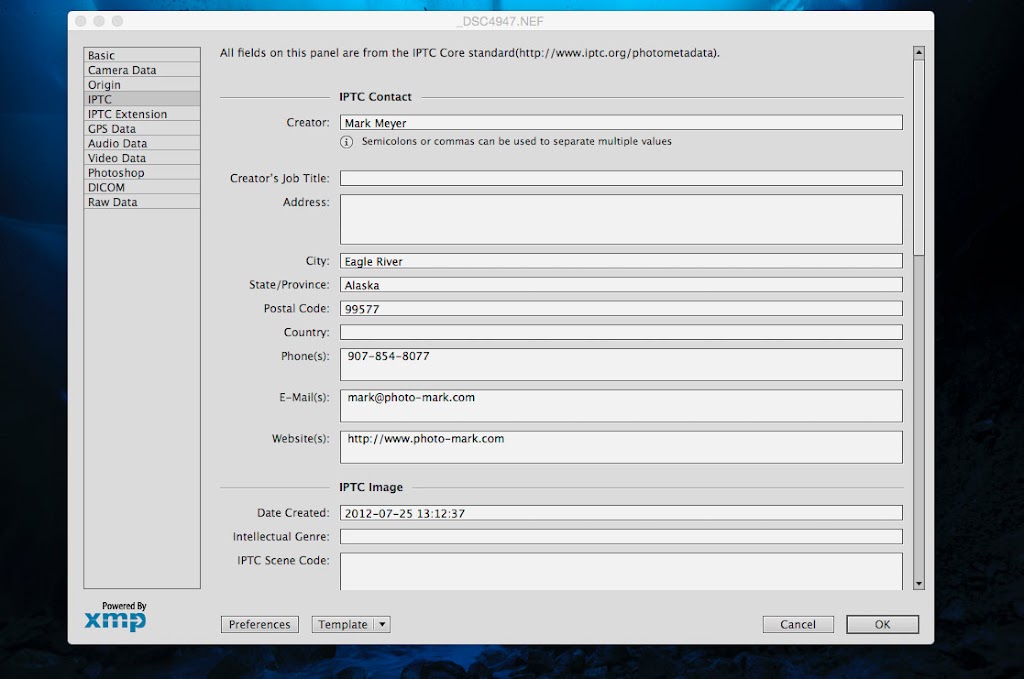
Task: Select the DICOM panel
Action: pos(142,187)
